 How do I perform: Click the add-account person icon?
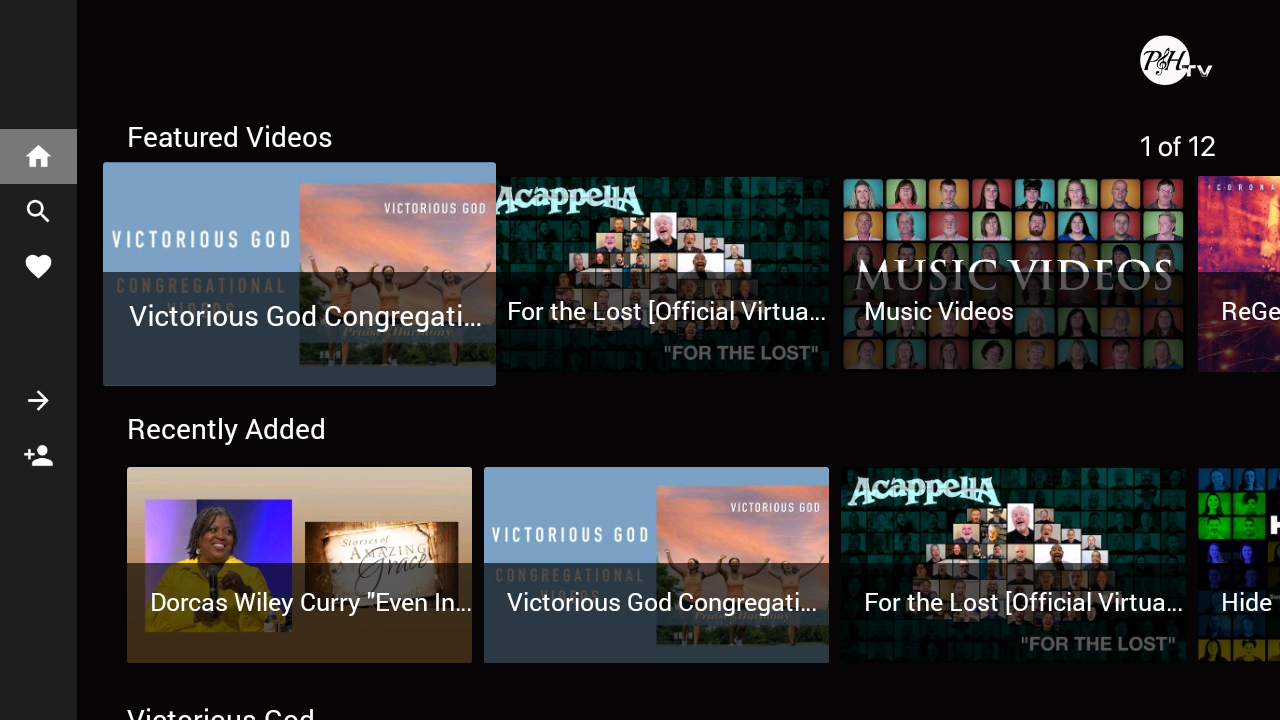38,456
